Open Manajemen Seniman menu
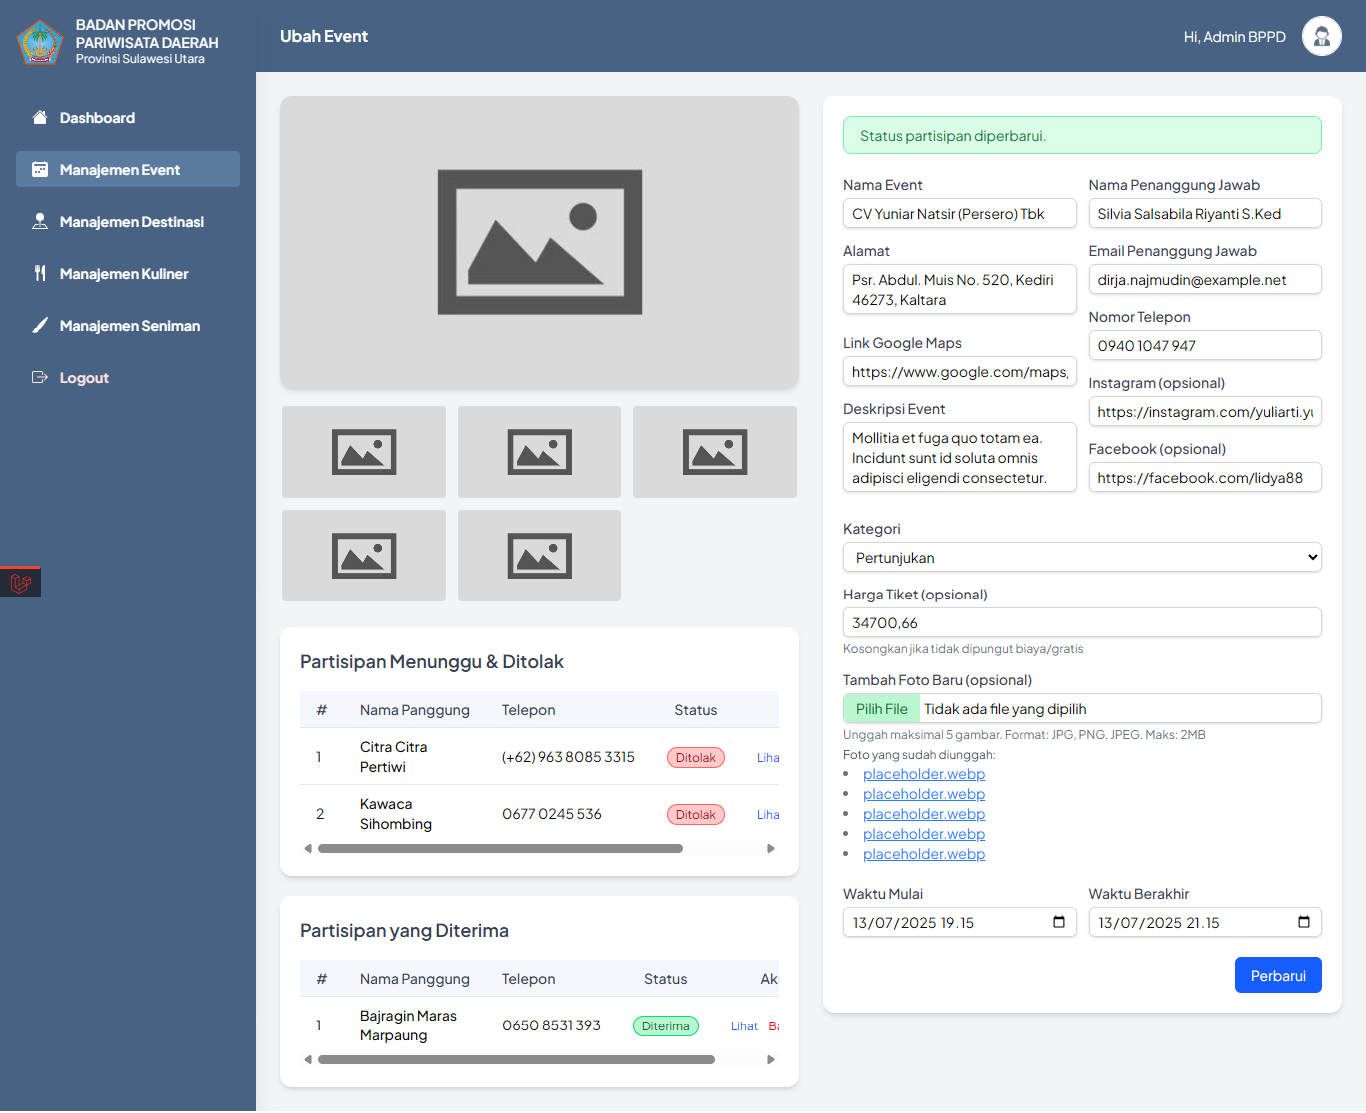This screenshot has height=1113, width=1366. tap(128, 325)
